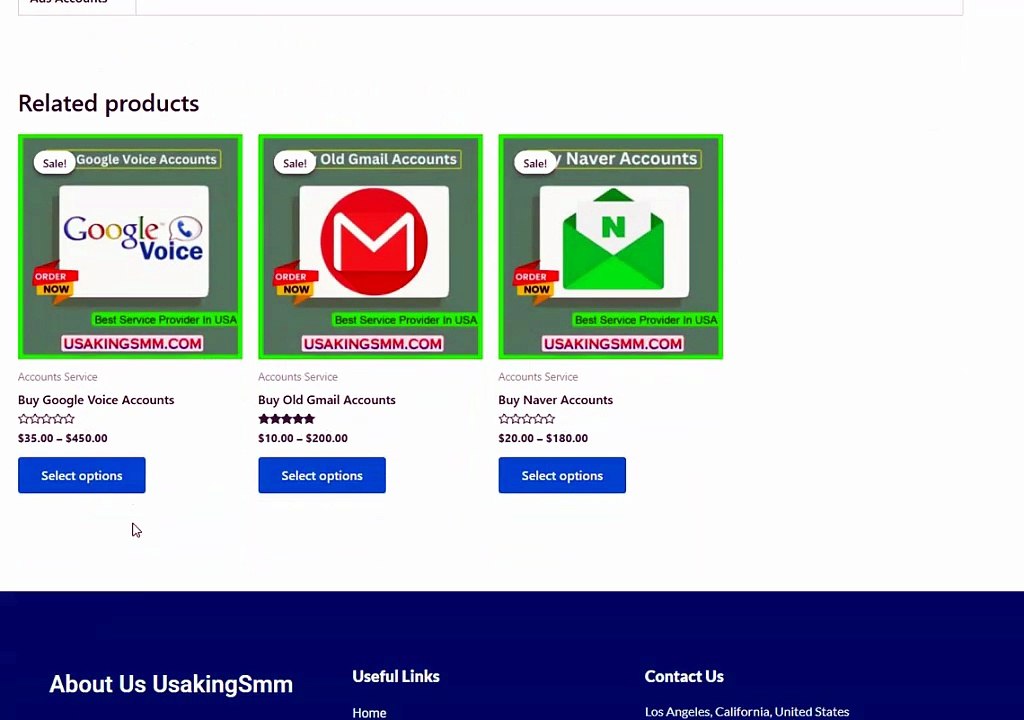Select options for Google Voice Accounts
Screen dimensions: 1024x720
pos(82,475)
